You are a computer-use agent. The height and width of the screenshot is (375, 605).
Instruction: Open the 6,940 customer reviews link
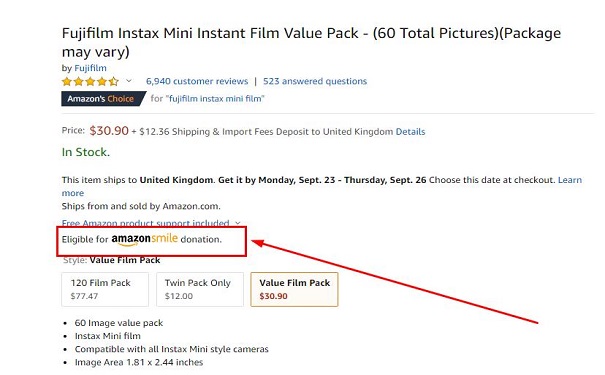pos(197,81)
